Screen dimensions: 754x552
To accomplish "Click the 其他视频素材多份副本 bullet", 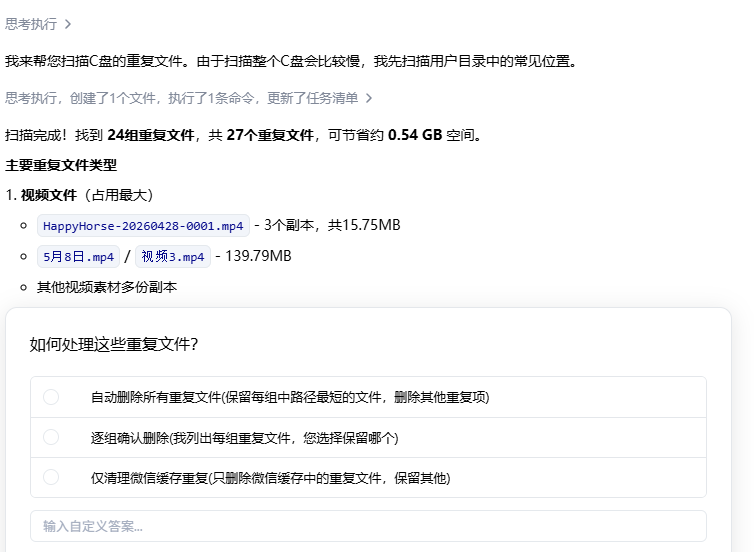I will click(107, 287).
